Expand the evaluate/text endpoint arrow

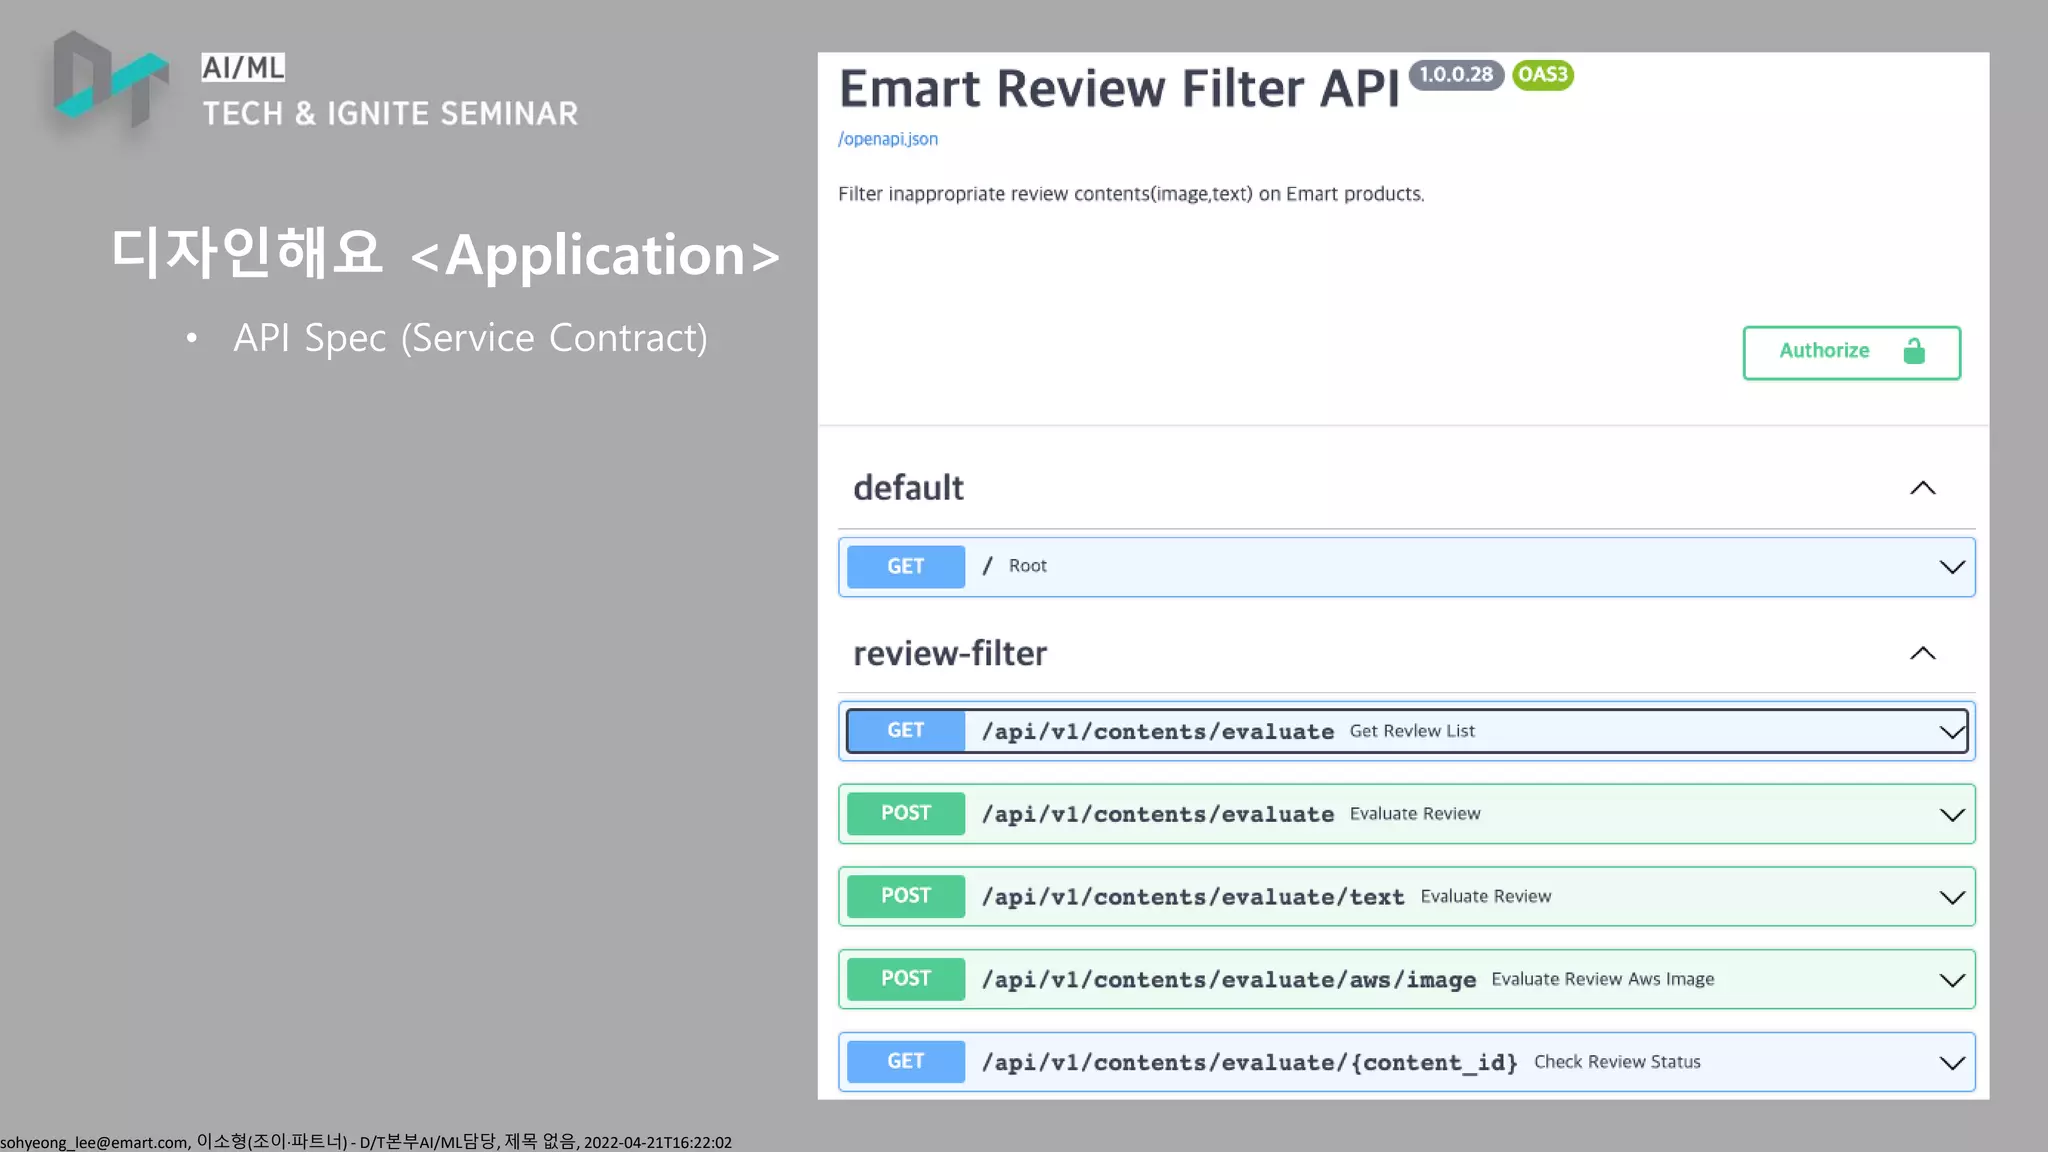1951,898
